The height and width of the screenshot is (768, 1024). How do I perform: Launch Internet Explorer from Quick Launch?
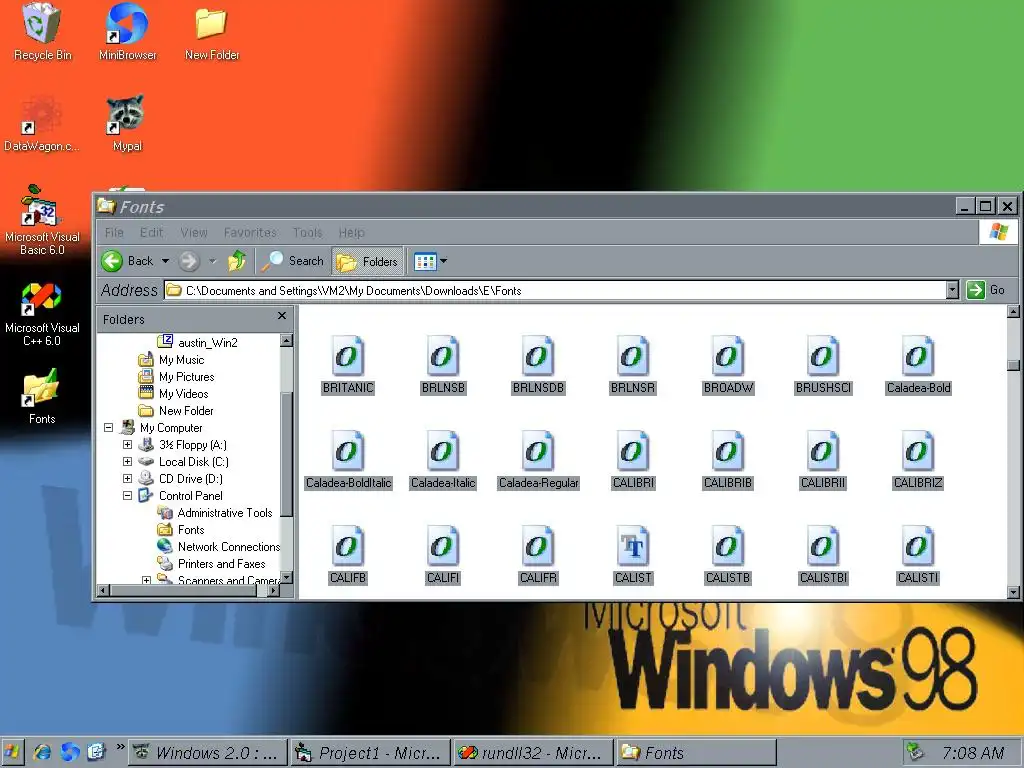pyautogui.click(x=42, y=752)
